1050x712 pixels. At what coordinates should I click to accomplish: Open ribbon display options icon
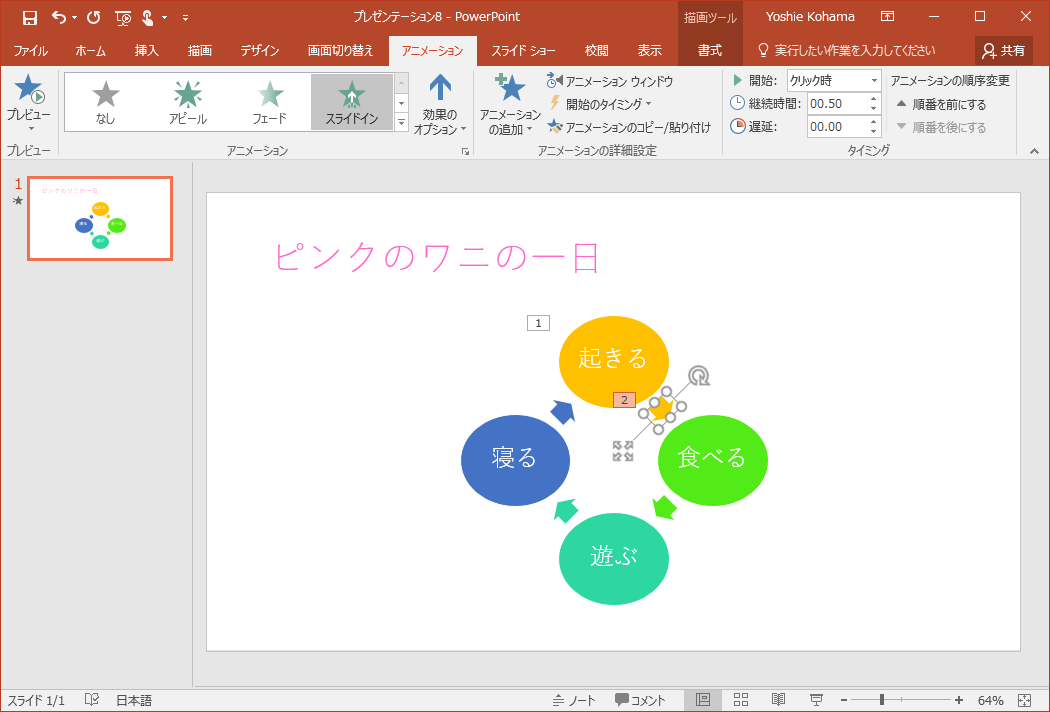pos(887,17)
